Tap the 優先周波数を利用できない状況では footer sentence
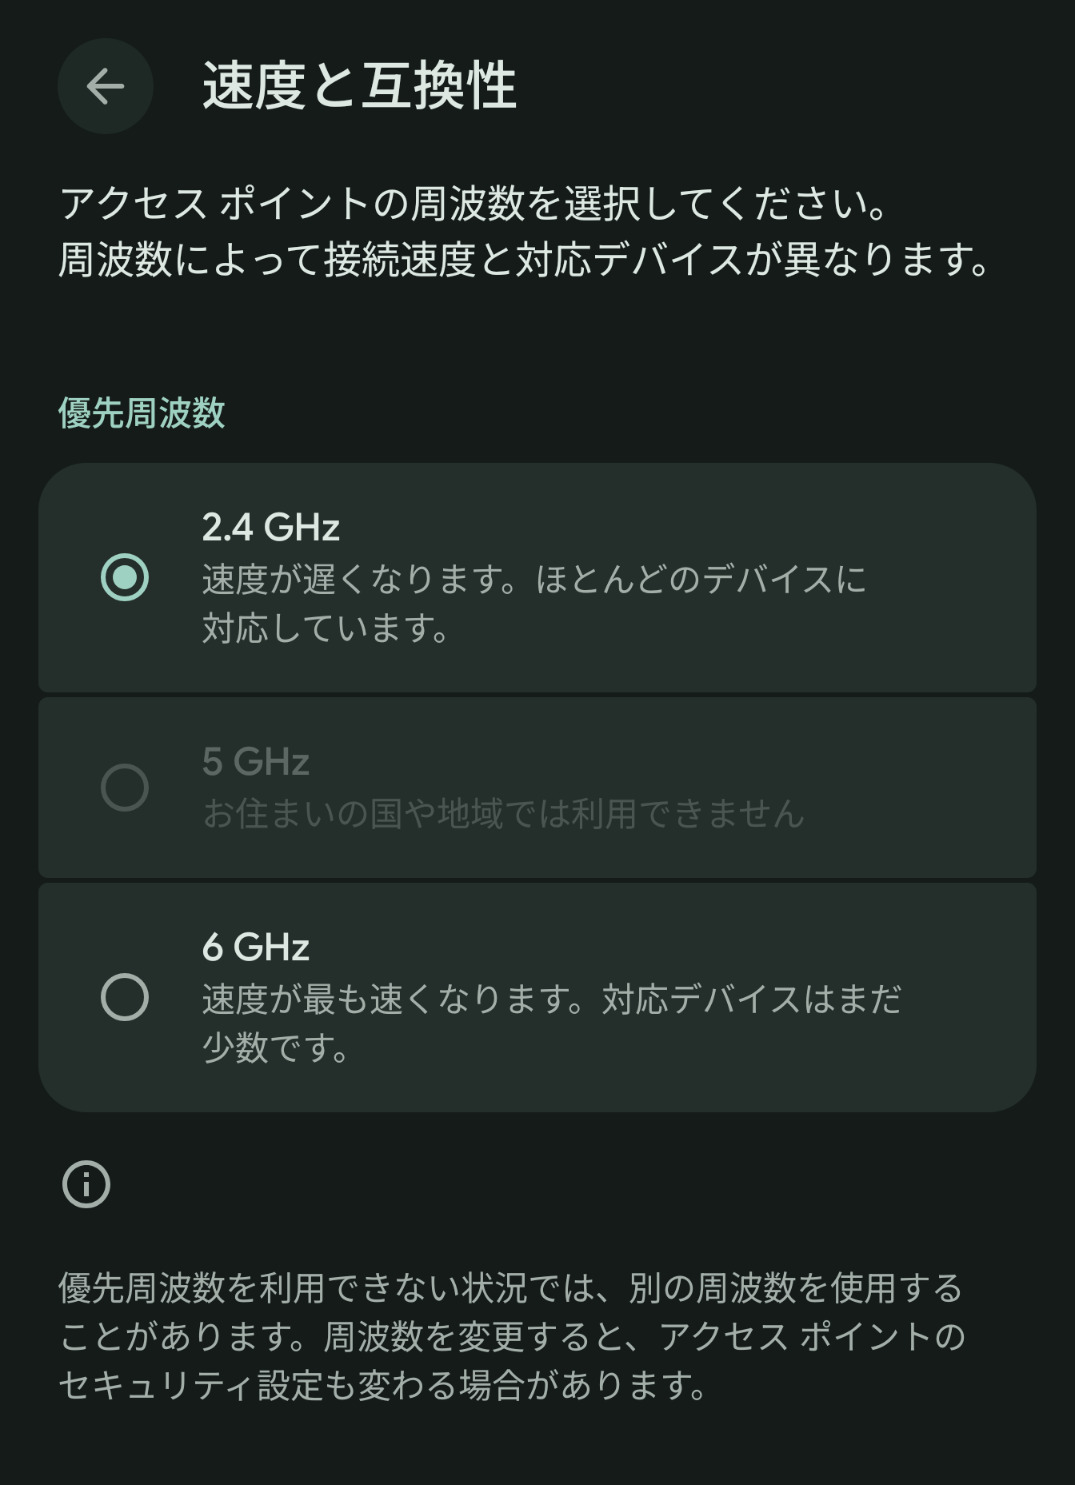 [510, 1288]
